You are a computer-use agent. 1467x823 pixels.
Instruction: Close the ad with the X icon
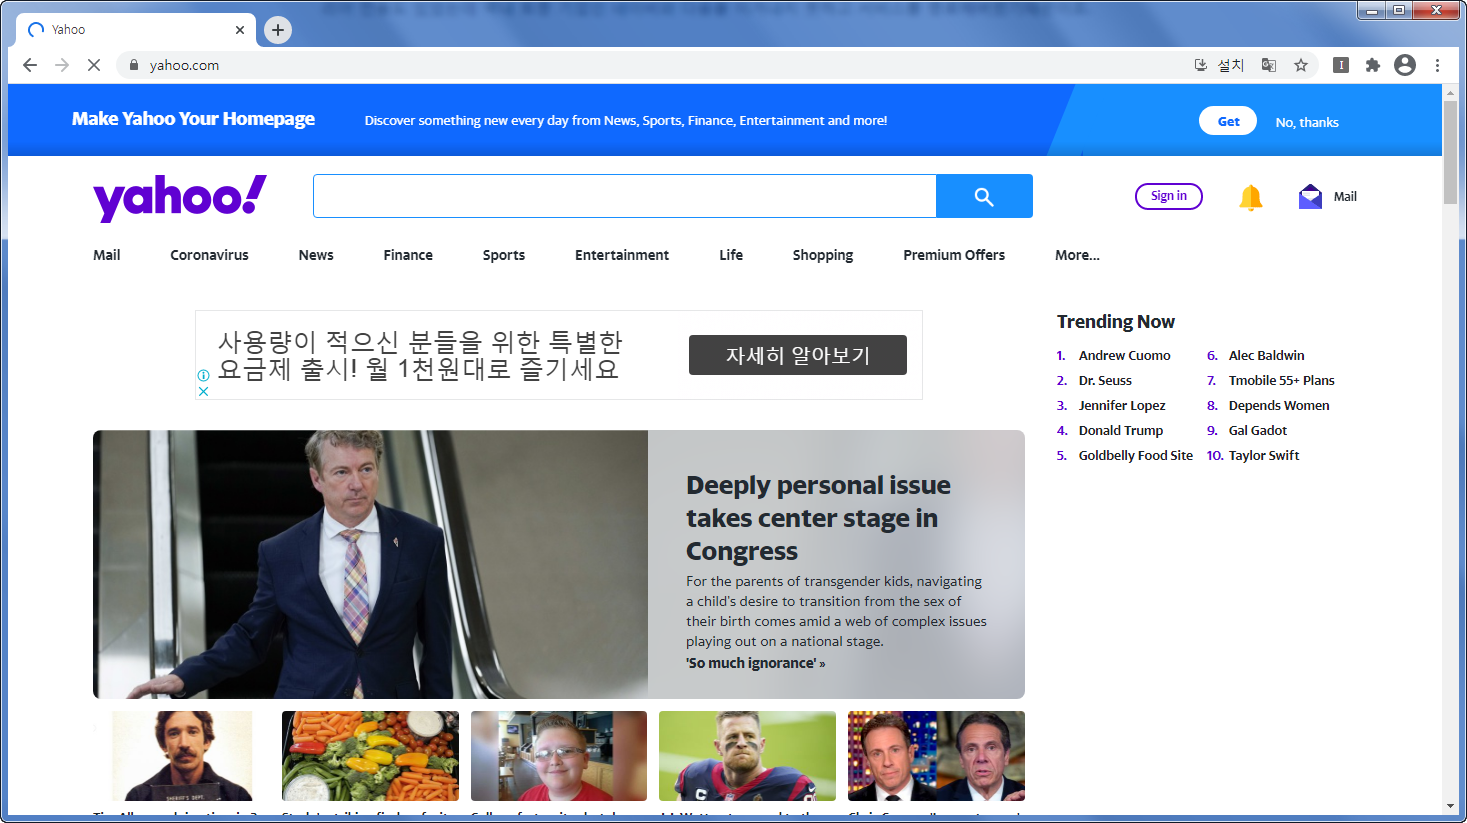click(x=203, y=391)
